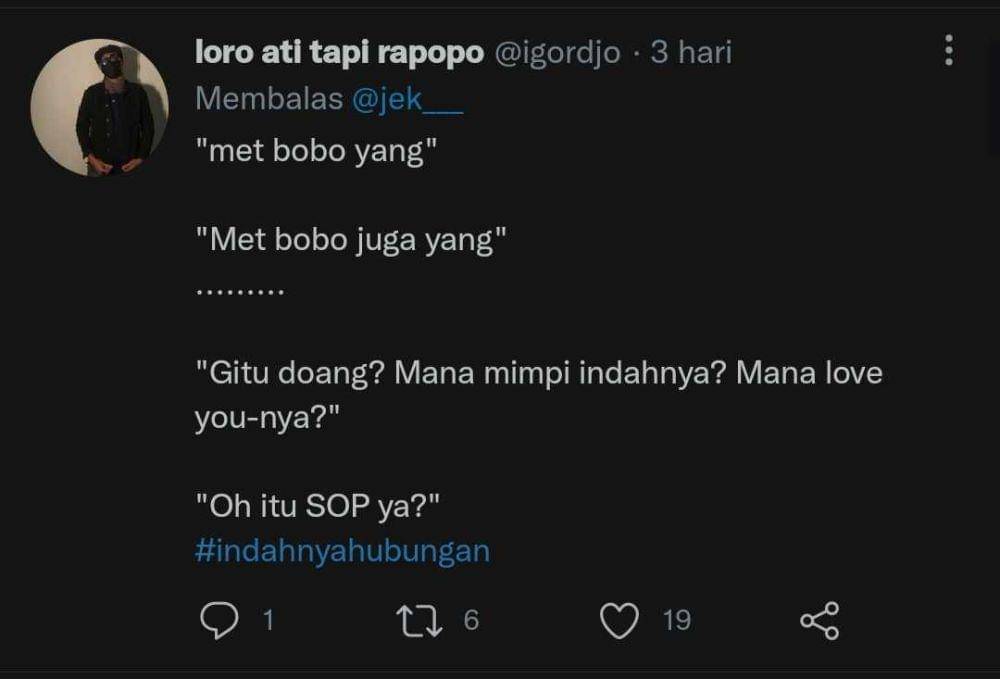Open the @igordjo handle link
This screenshot has height=679, width=1000.
click(557, 53)
